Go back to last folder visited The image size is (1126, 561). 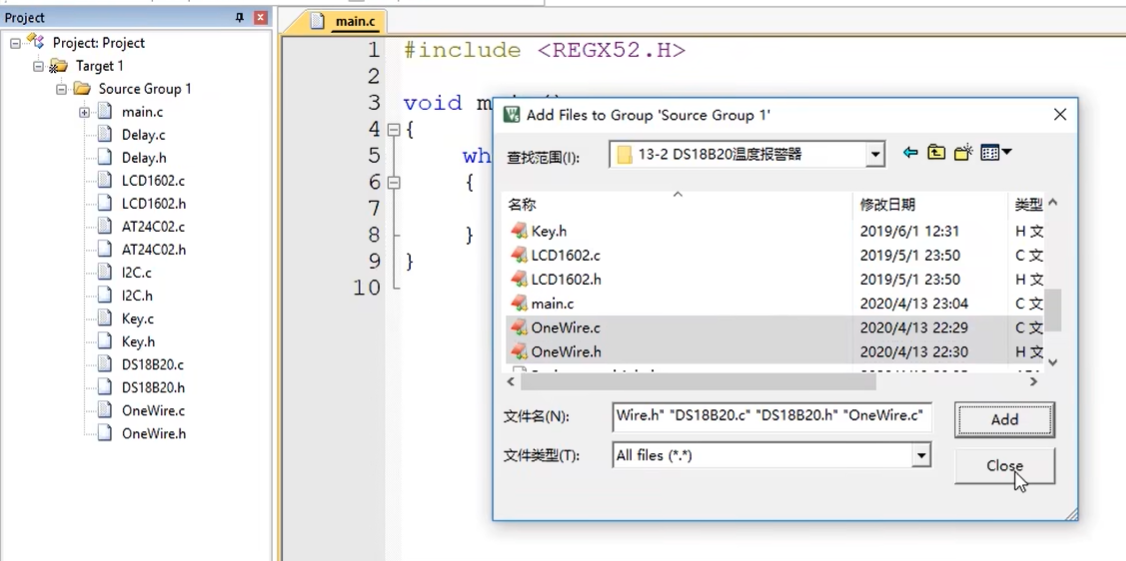(x=911, y=152)
